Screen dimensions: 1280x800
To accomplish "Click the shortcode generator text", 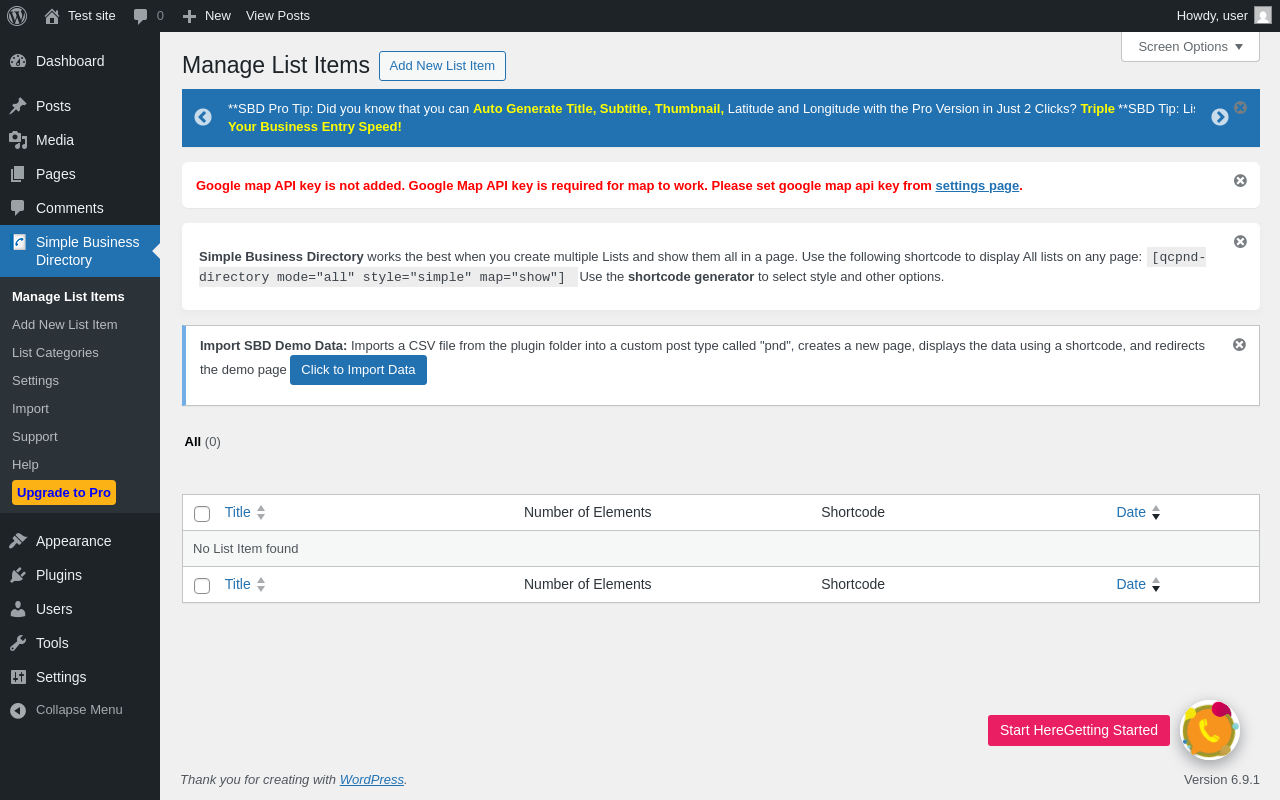I will 691,276.
